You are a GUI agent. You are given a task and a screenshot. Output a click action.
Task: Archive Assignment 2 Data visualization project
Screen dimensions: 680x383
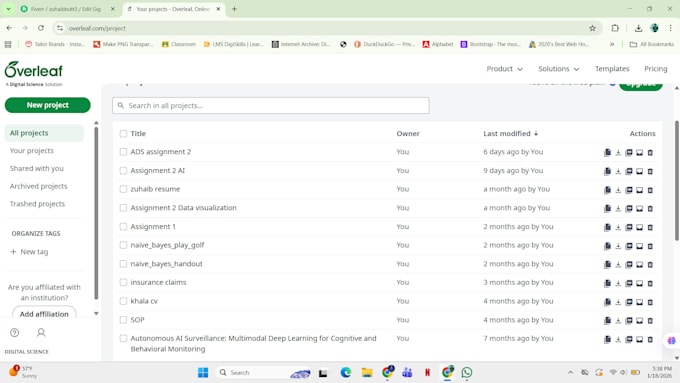639,208
